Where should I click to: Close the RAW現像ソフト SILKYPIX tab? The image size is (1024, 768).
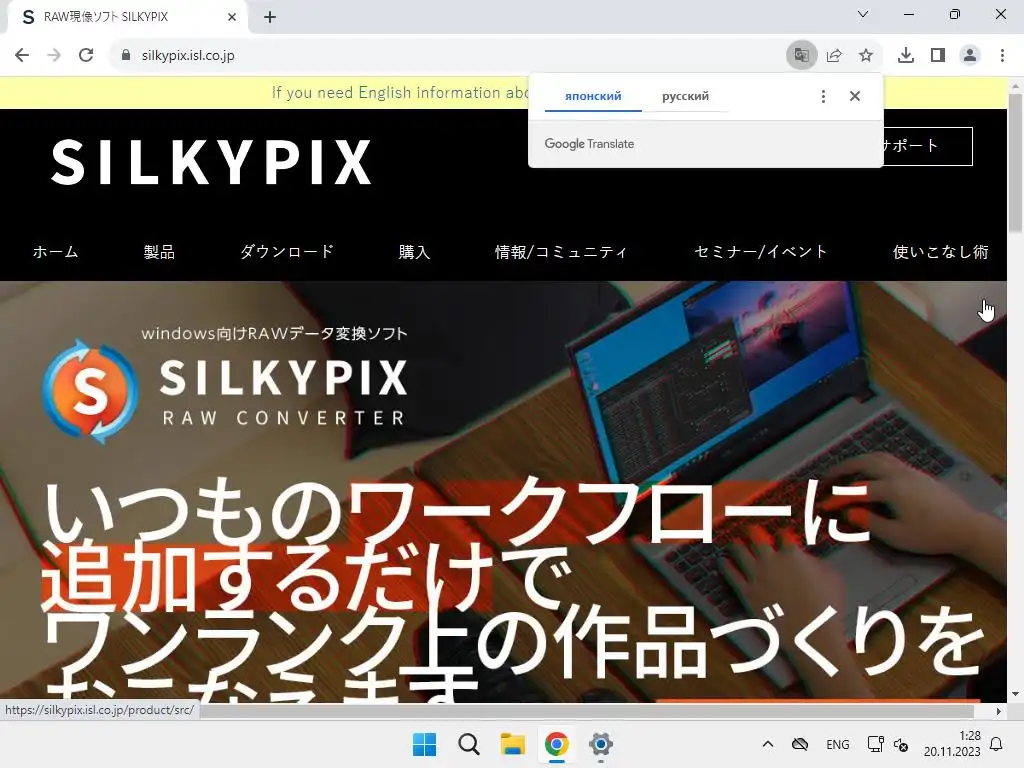(232, 17)
